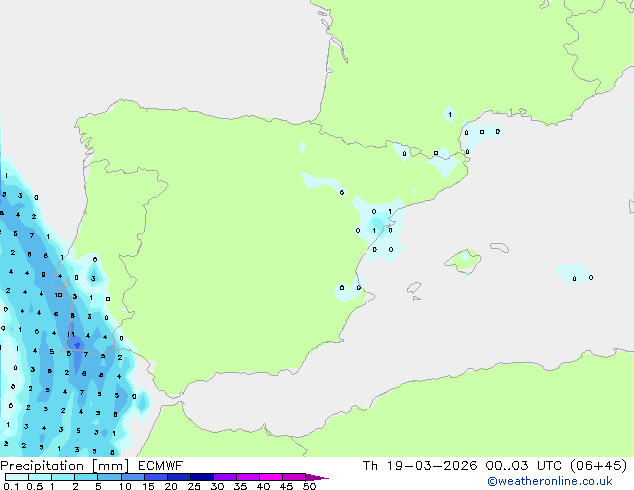Click the ECMWF model label
Viewport: 634px width, 490px height.
click(x=161, y=466)
